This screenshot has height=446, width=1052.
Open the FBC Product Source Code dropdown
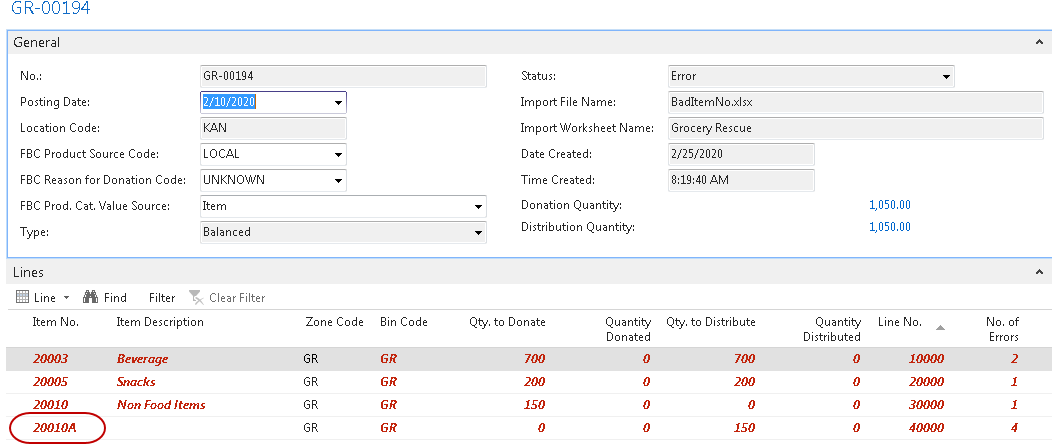click(x=338, y=154)
